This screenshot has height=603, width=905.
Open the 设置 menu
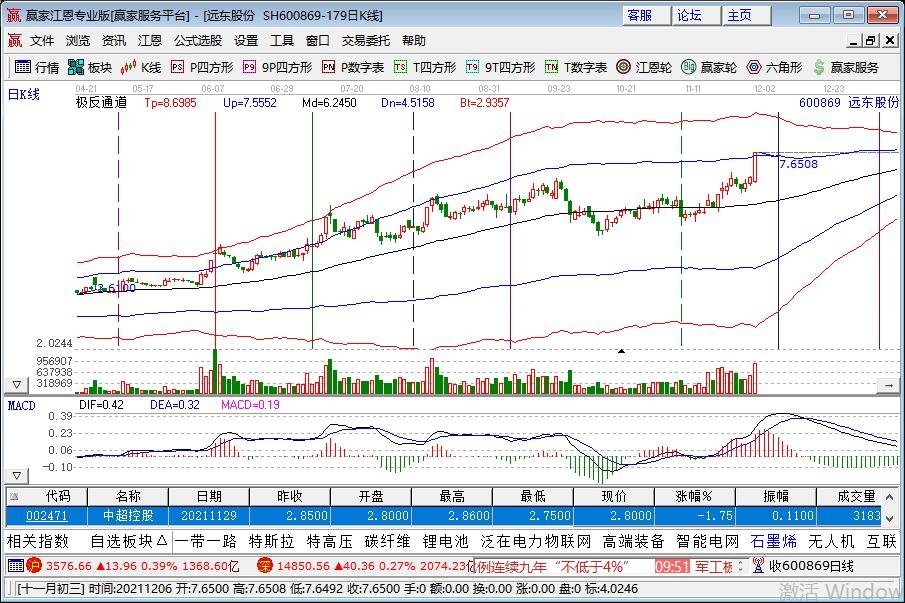tap(246, 40)
